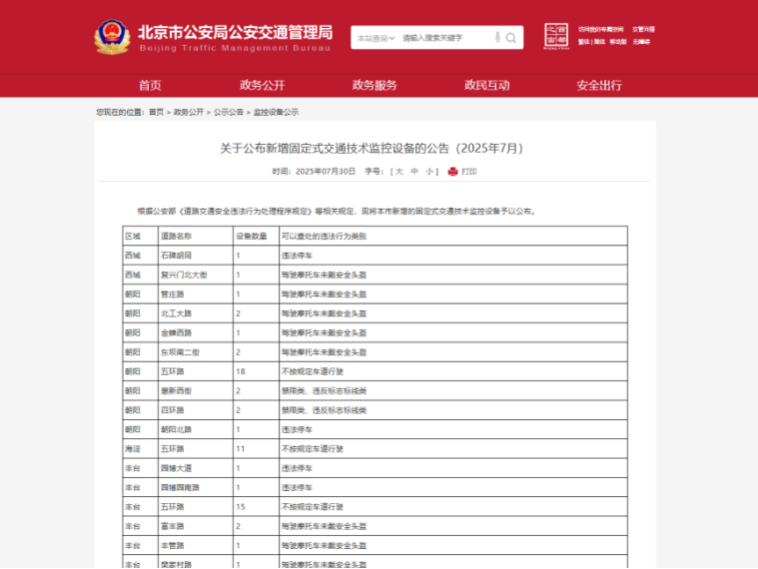The width and height of the screenshot is (758, 569).
Task: Click the voice search microphone icon
Action: [496, 38]
